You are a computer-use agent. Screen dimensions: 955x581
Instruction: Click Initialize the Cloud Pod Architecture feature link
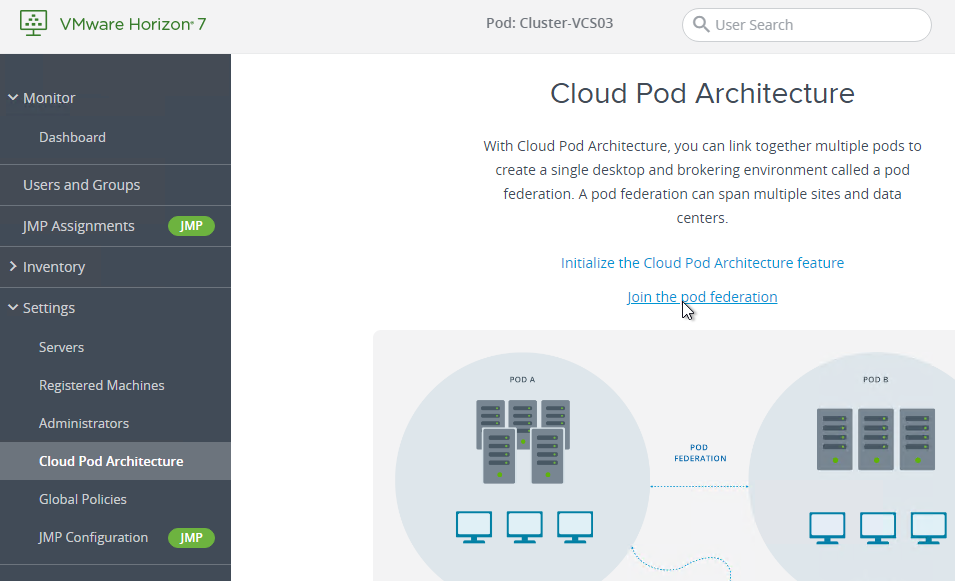(702, 262)
